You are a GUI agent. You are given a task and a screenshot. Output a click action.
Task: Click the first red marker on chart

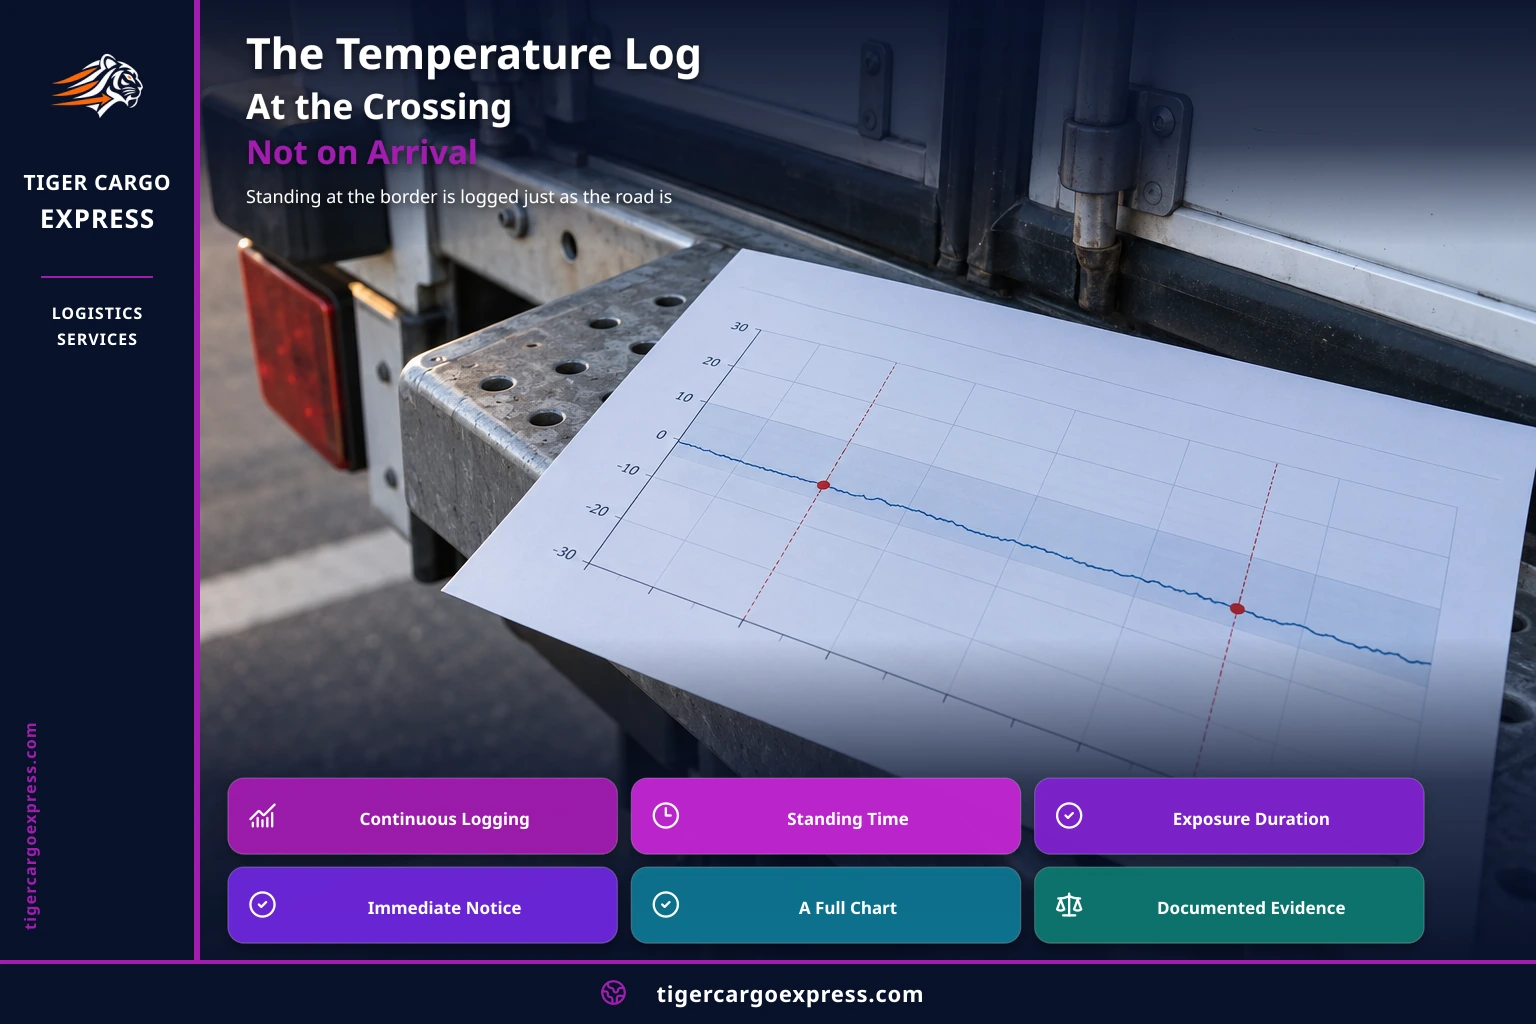coord(823,485)
